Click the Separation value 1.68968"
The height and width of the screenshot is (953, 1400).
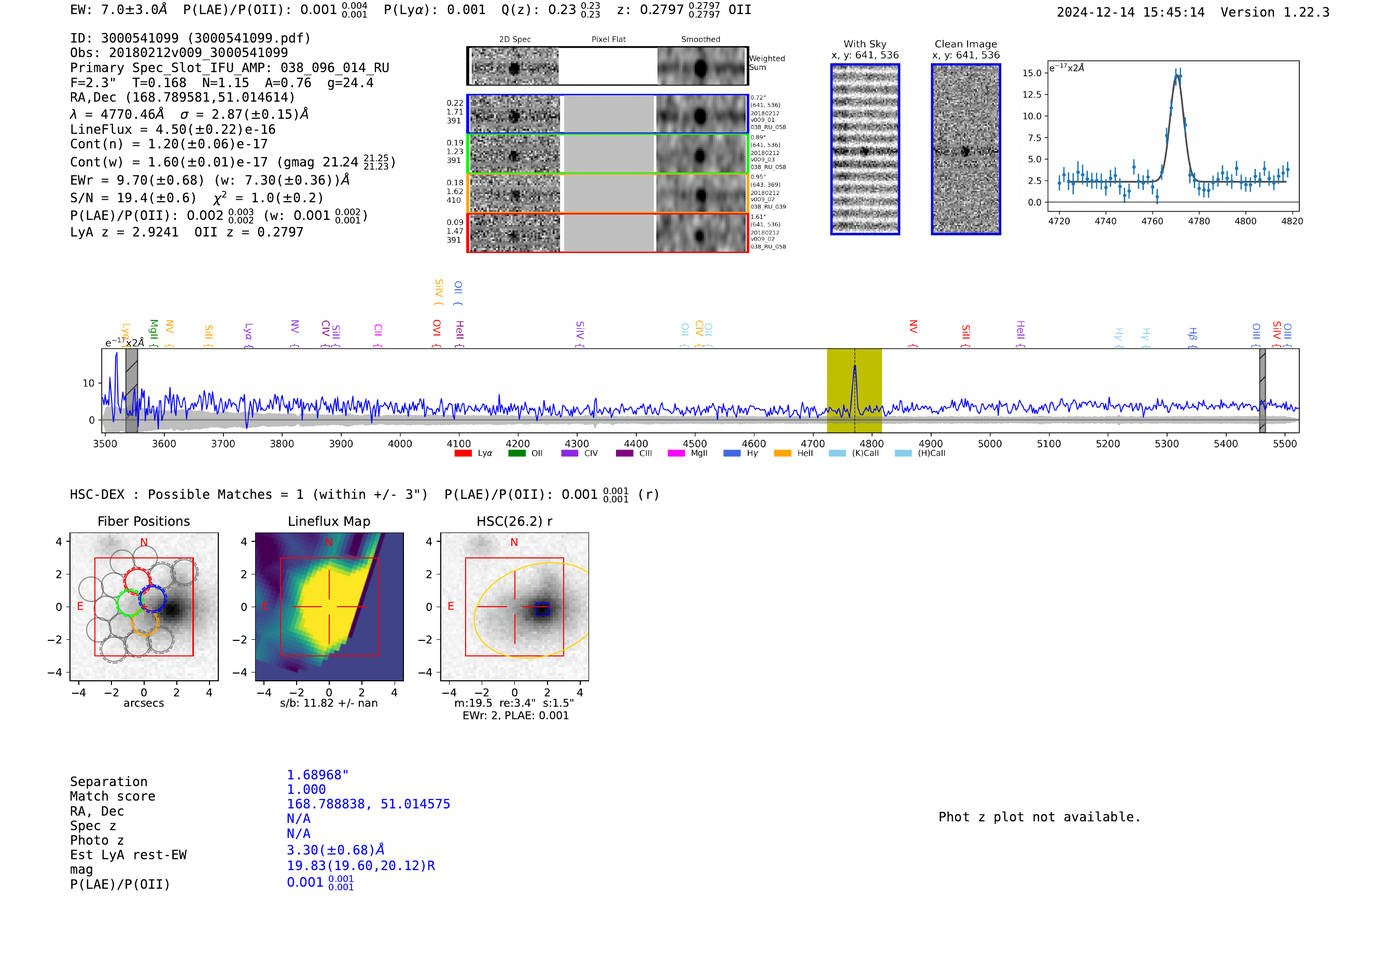318,775
